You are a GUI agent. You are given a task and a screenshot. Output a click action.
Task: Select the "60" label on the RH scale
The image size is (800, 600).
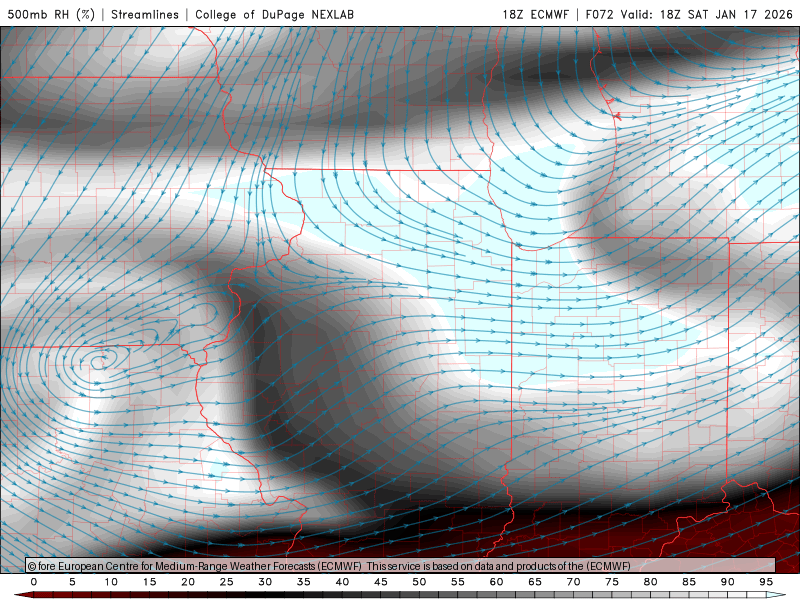pos(496,582)
